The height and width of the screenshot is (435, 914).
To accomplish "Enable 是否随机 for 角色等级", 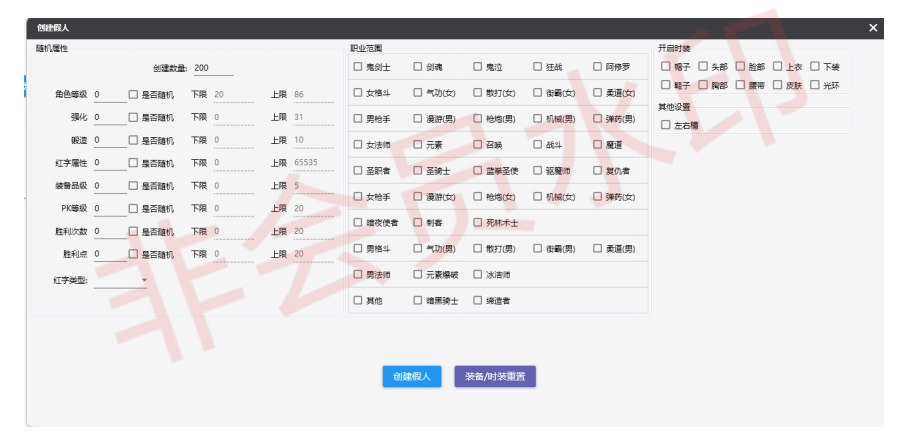I will tap(133, 94).
